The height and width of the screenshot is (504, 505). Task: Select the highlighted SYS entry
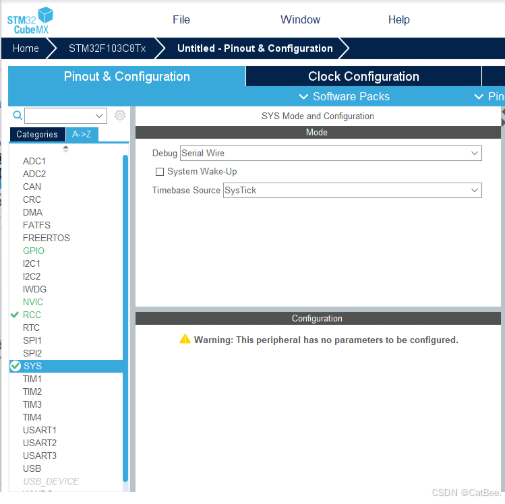tap(66, 366)
